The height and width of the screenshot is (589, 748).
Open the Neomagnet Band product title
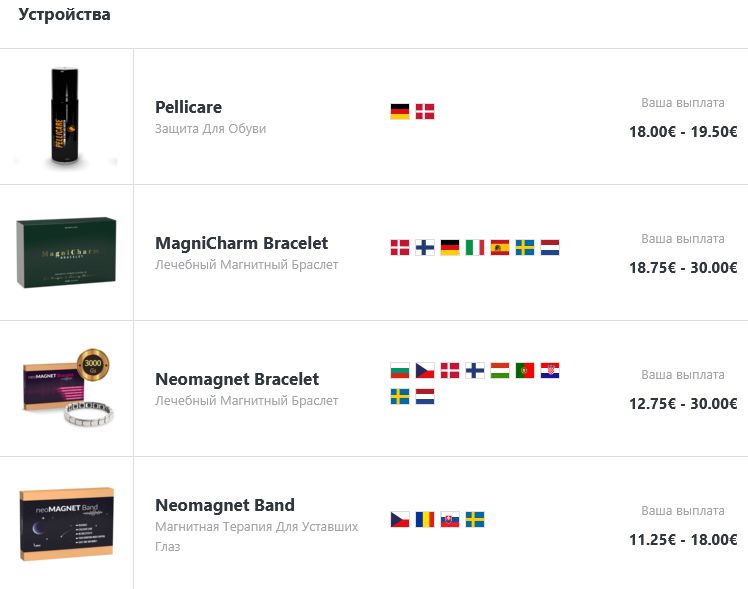point(225,505)
